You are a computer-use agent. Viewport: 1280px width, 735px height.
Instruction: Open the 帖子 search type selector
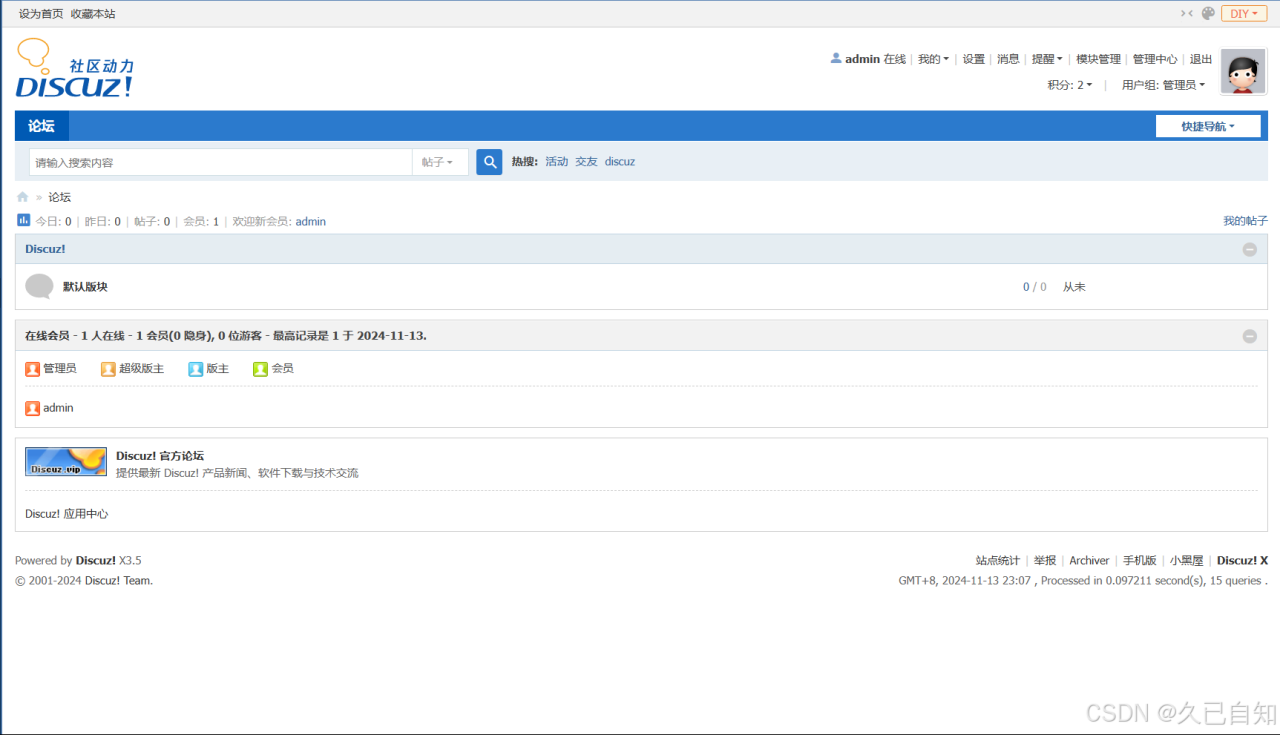pyautogui.click(x=440, y=162)
